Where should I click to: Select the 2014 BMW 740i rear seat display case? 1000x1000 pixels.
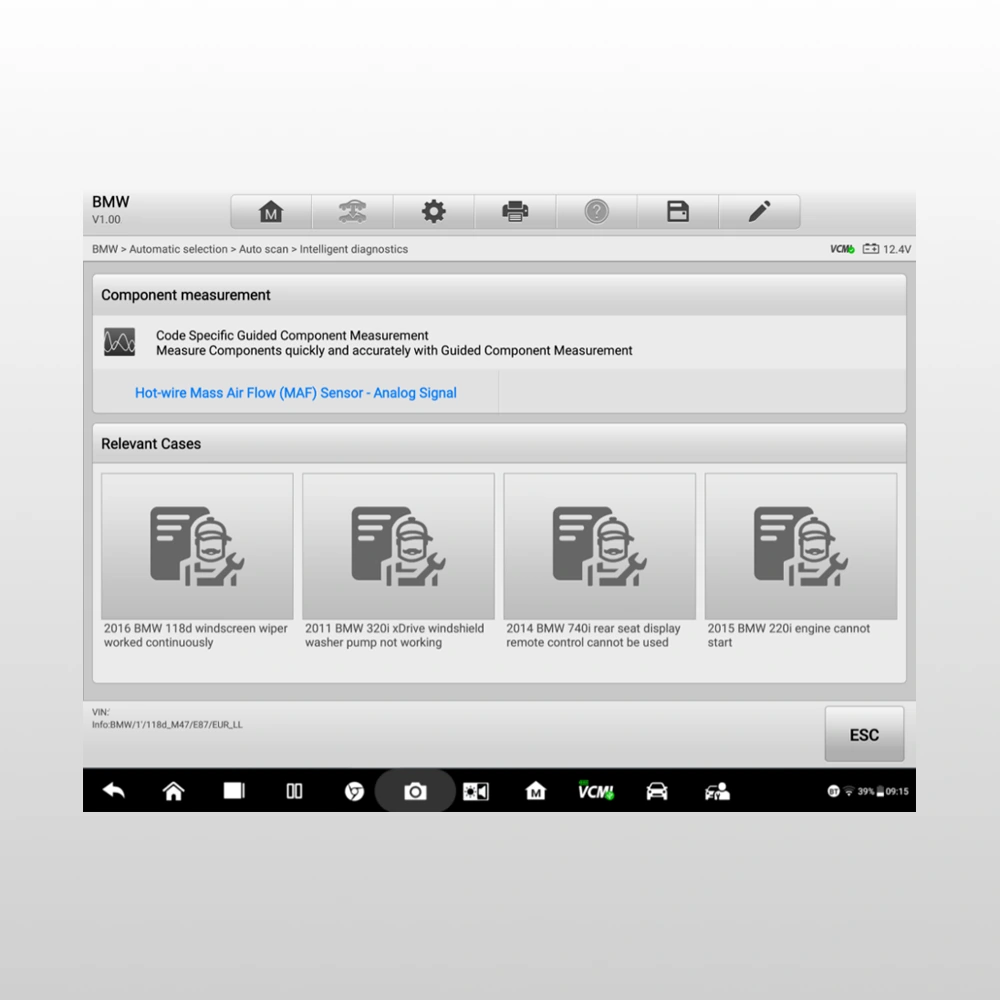point(599,560)
